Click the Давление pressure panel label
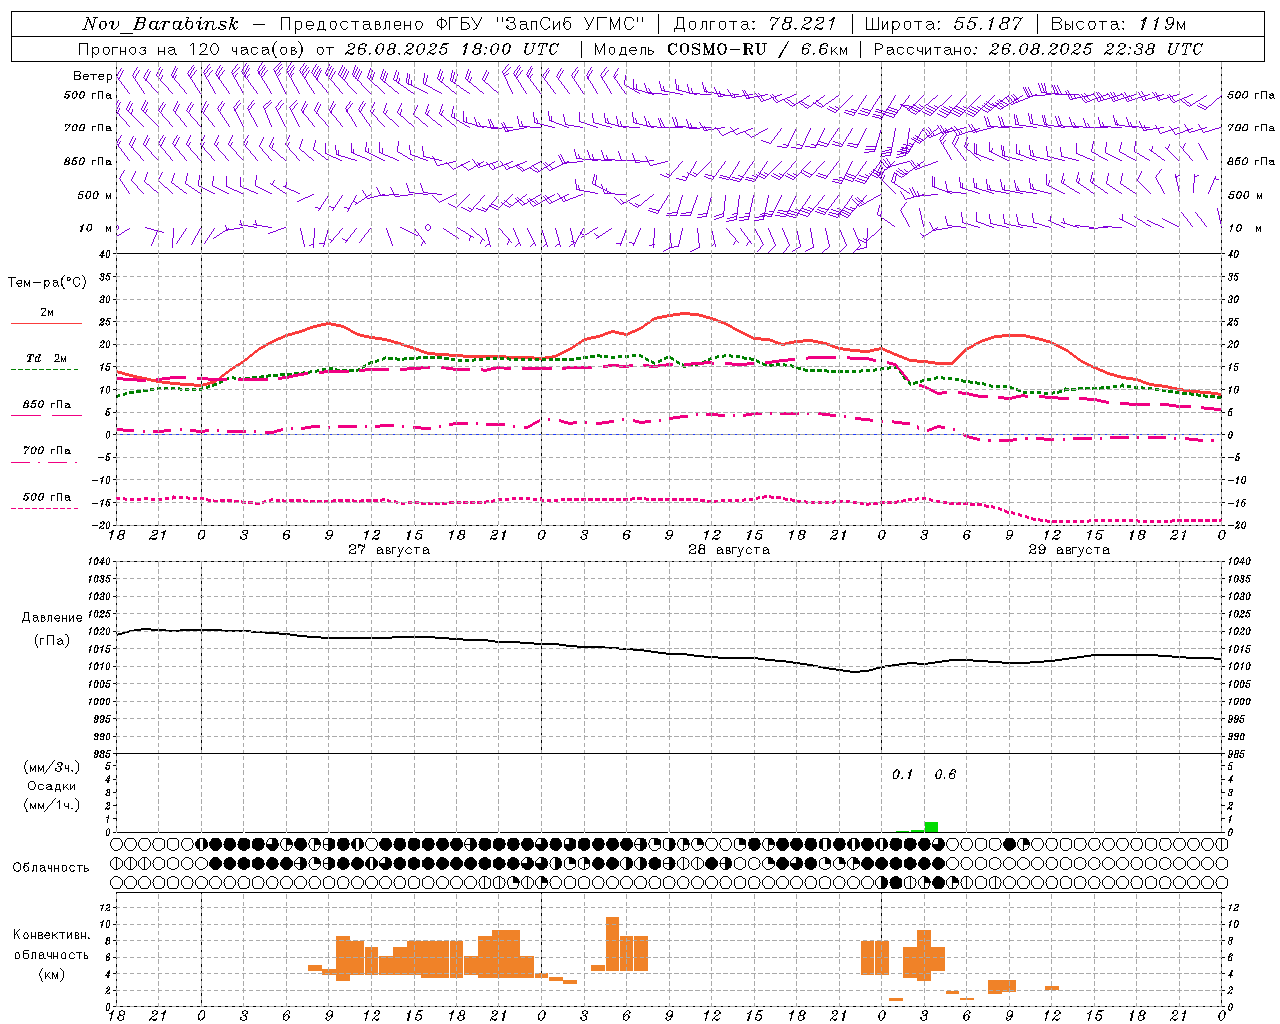 (x=52, y=618)
